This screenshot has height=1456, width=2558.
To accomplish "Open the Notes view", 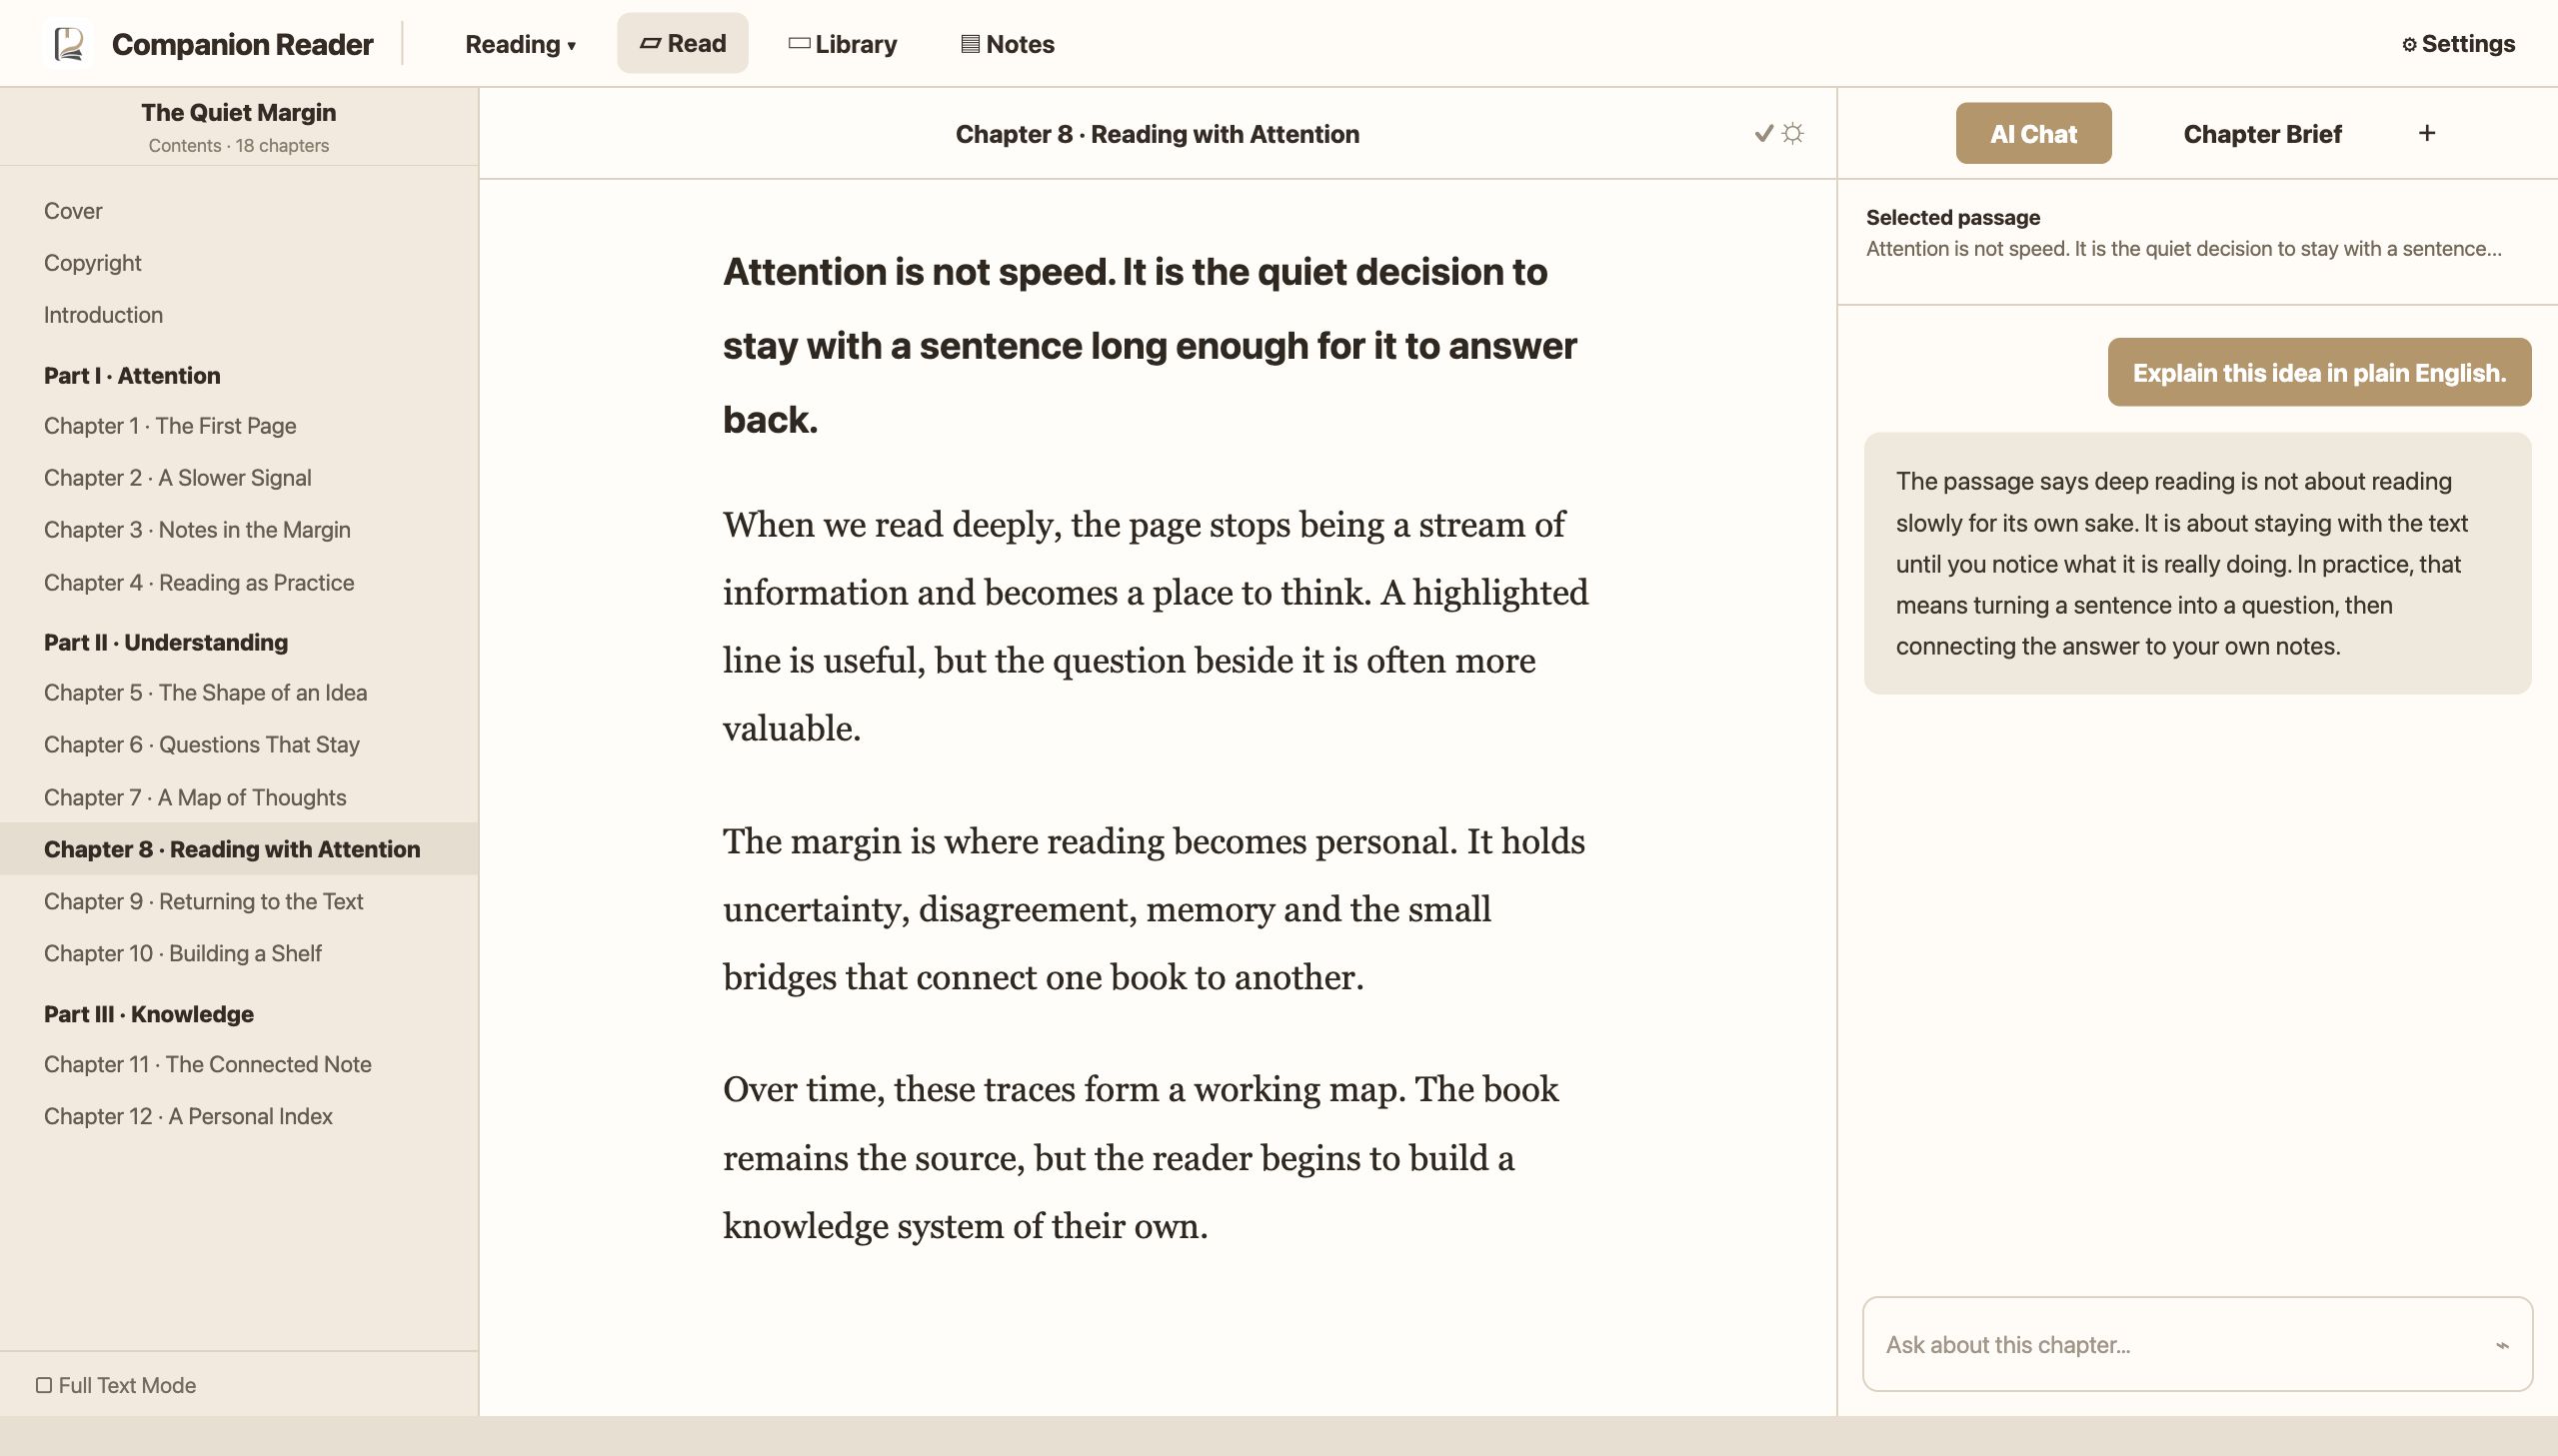I will click(x=1008, y=44).
